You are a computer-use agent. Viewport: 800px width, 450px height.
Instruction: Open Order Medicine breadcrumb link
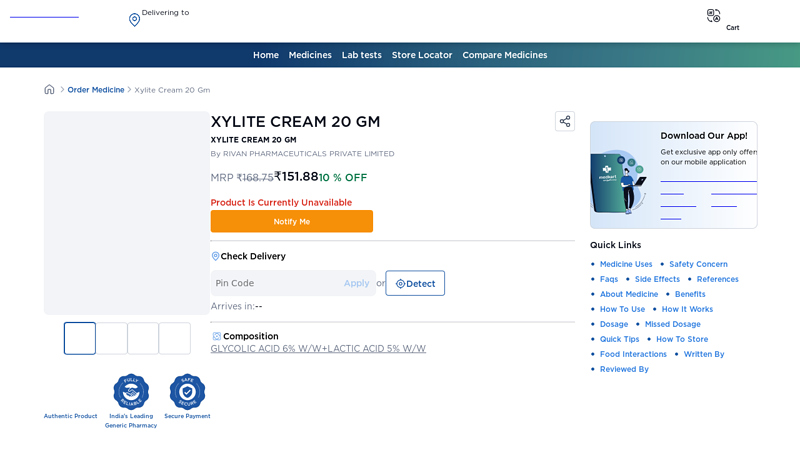pos(96,90)
